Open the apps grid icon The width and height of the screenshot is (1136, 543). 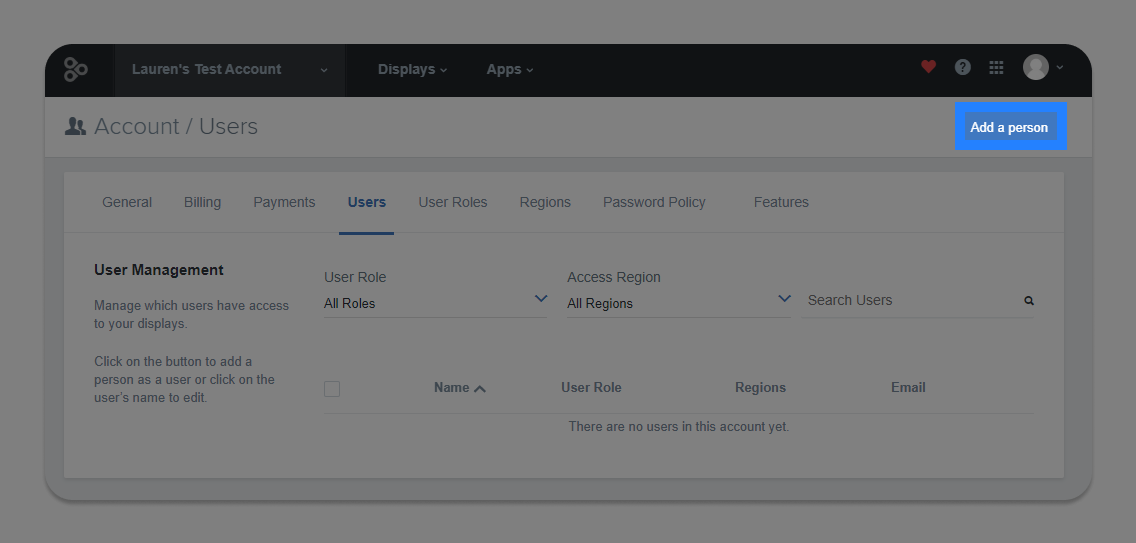(996, 67)
